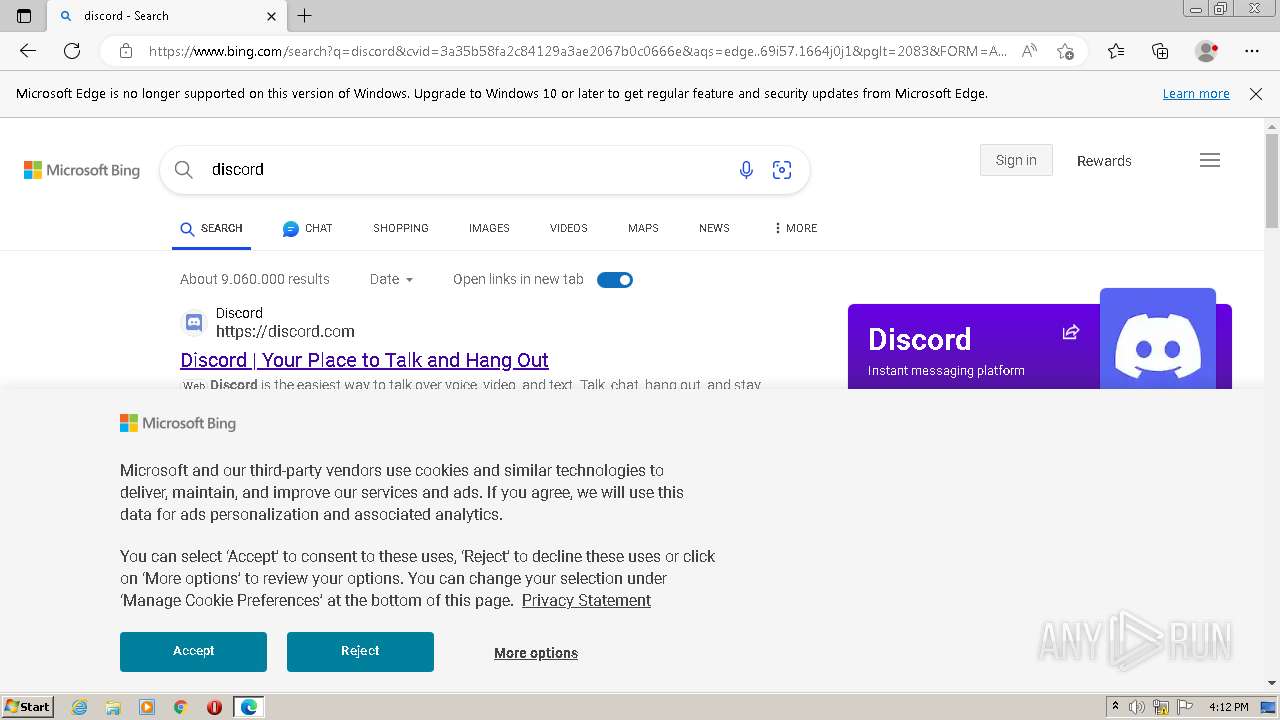This screenshot has width=1280, height=720.
Task: Click the volume icon in system tray
Action: (x=1137, y=707)
